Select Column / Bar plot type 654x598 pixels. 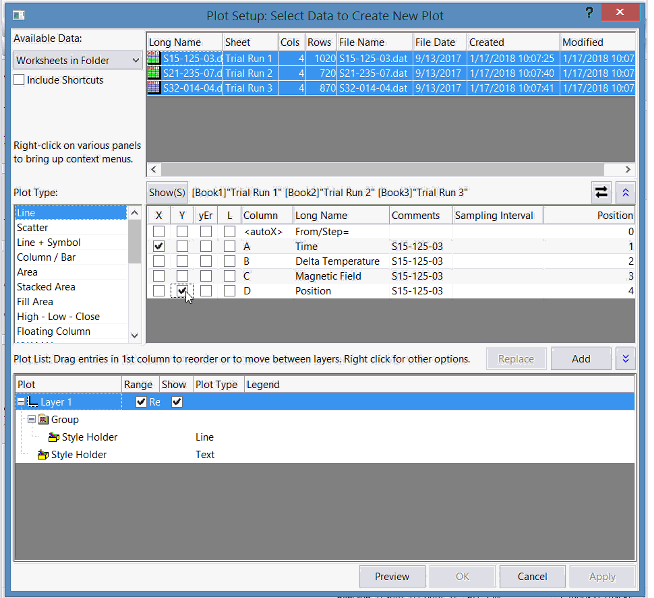(x=71, y=257)
